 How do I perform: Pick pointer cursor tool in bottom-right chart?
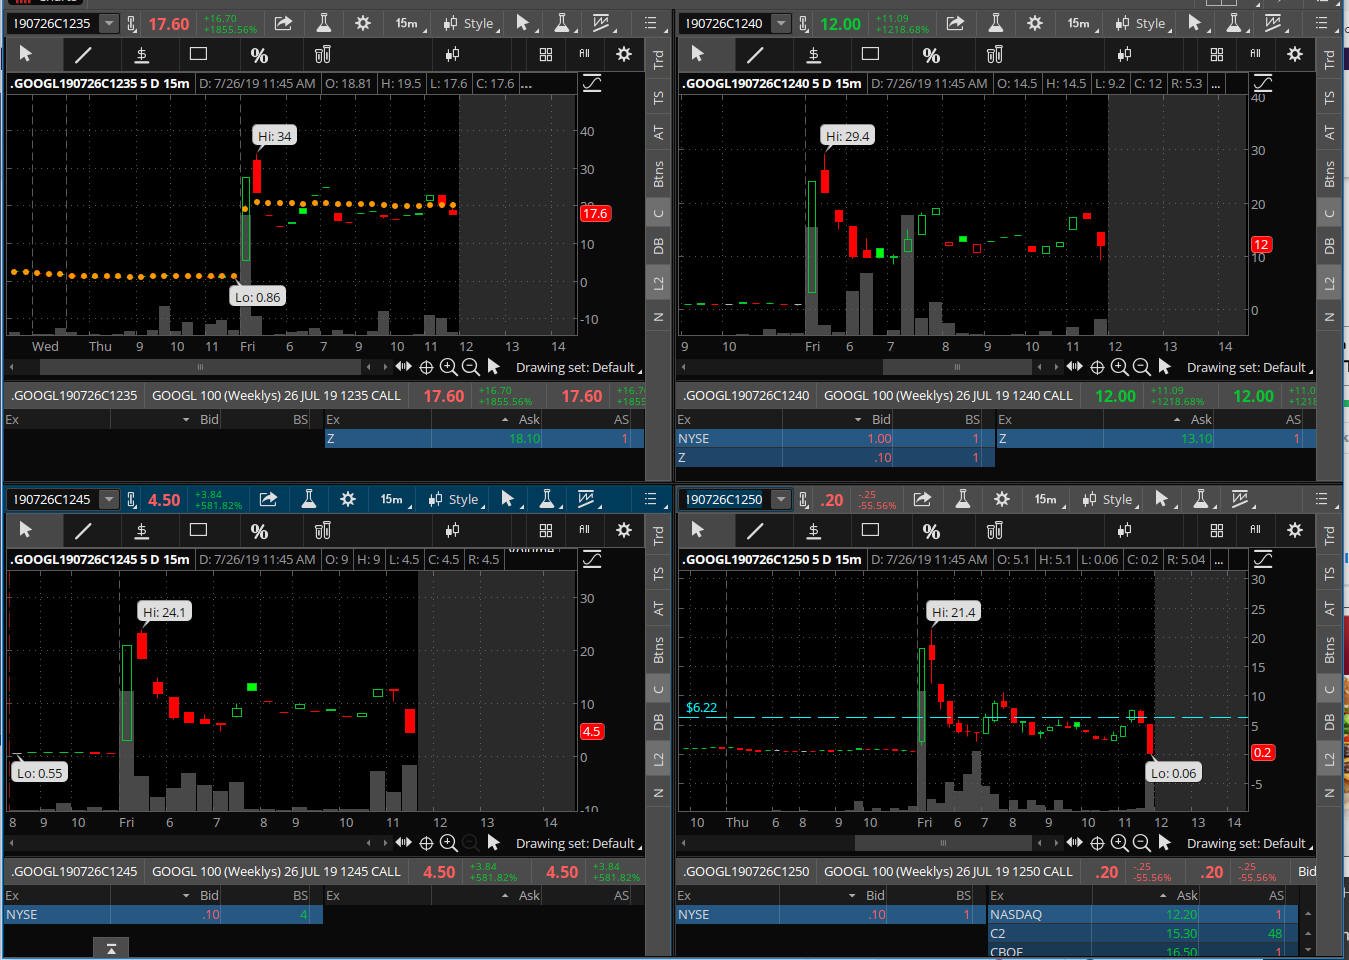[x=697, y=530]
